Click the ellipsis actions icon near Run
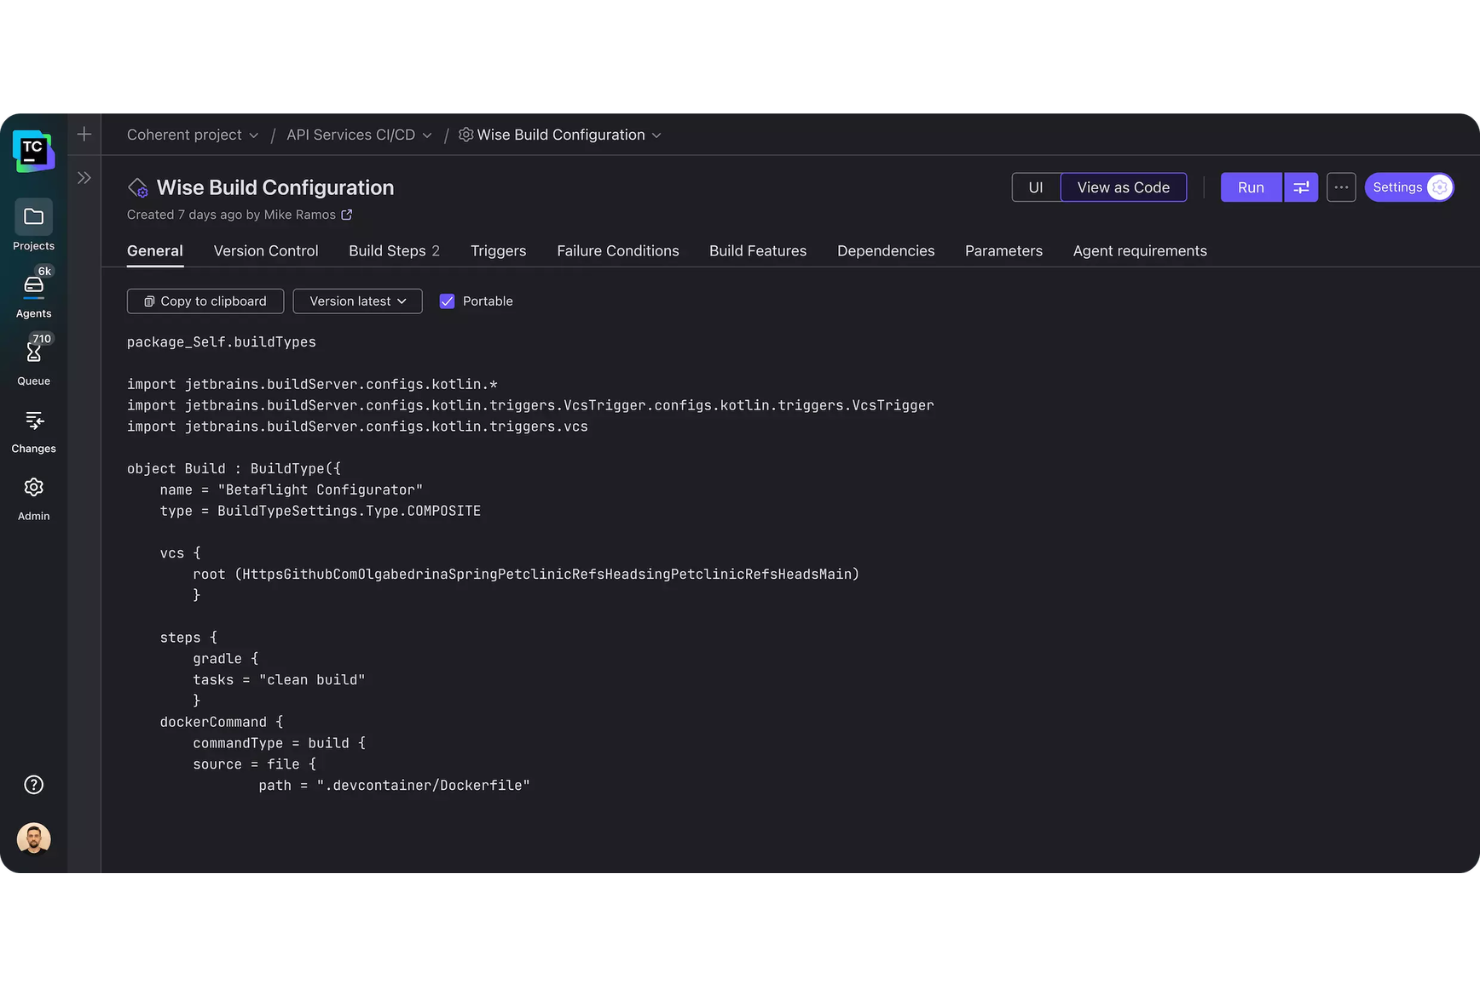Image resolution: width=1480 pixels, height=987 pixels. coord(1341,187)
